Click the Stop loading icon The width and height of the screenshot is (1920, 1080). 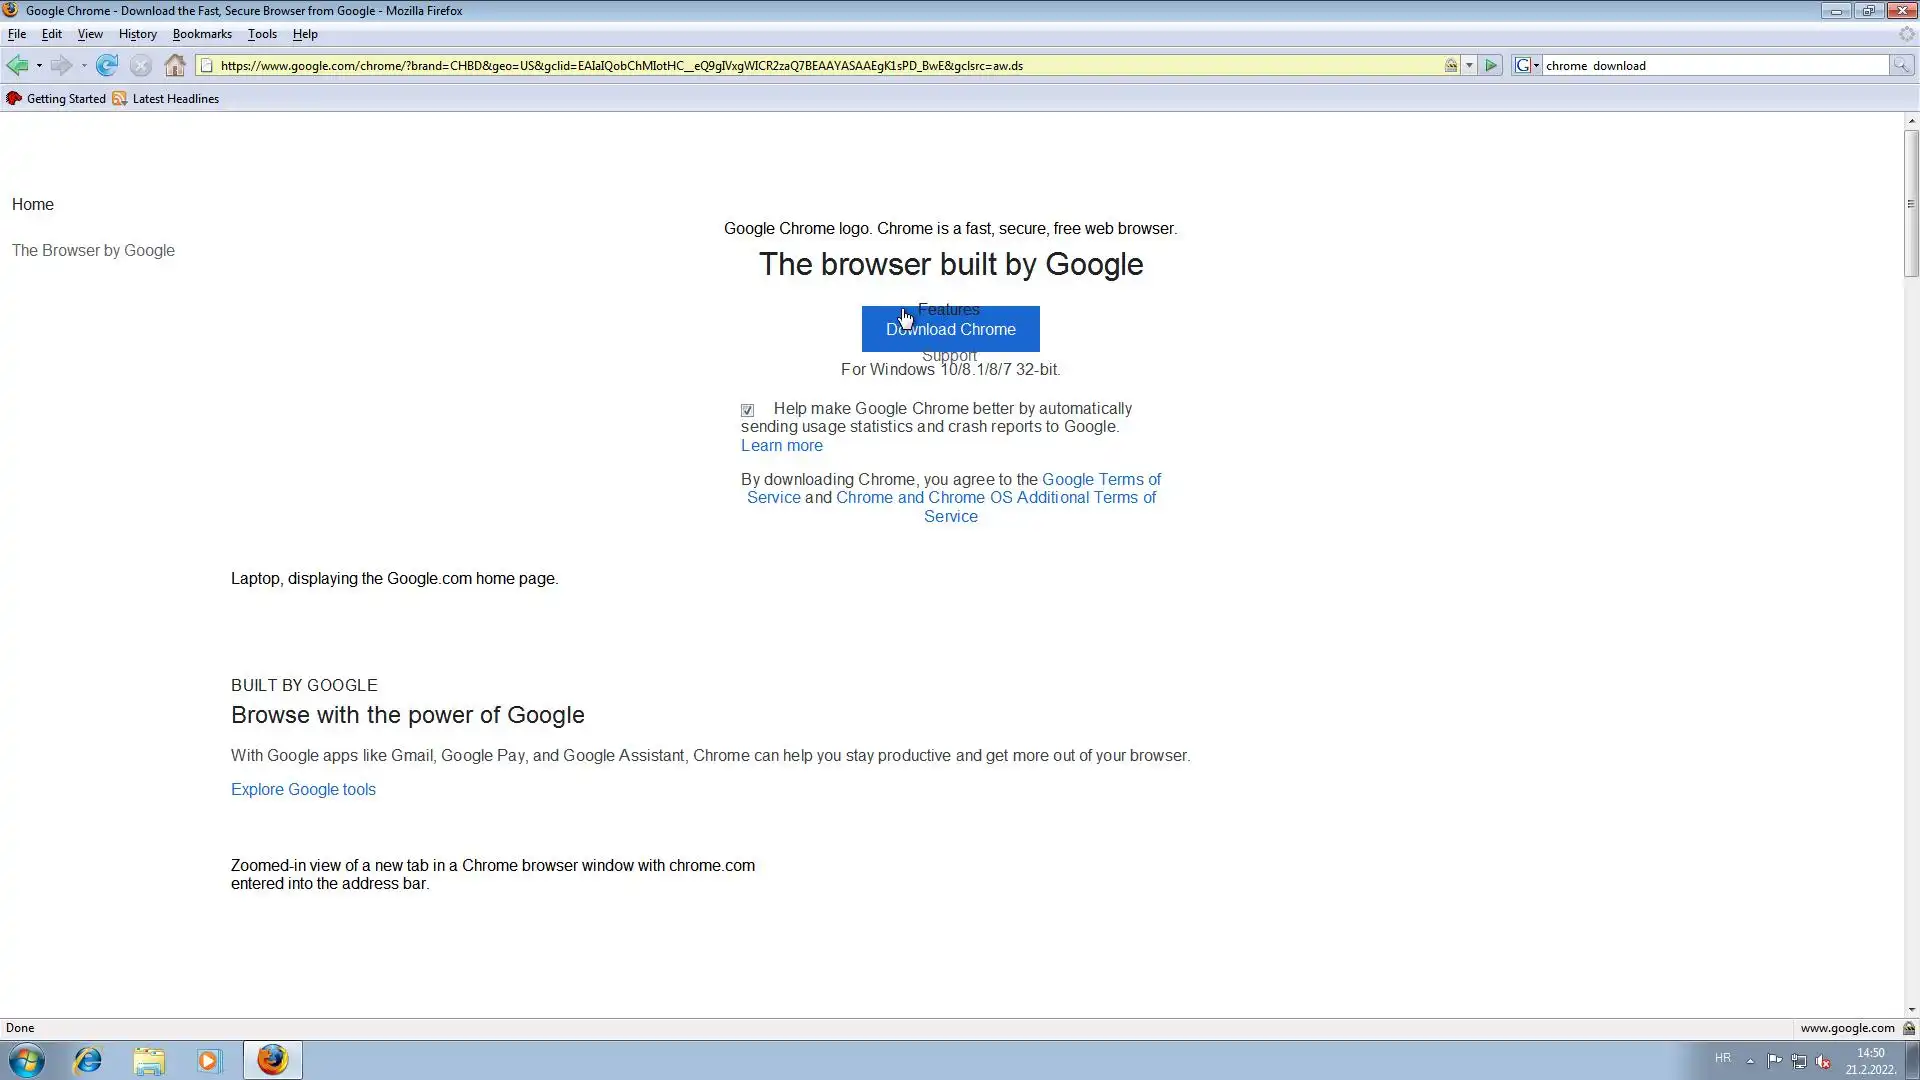coord(141,66)
